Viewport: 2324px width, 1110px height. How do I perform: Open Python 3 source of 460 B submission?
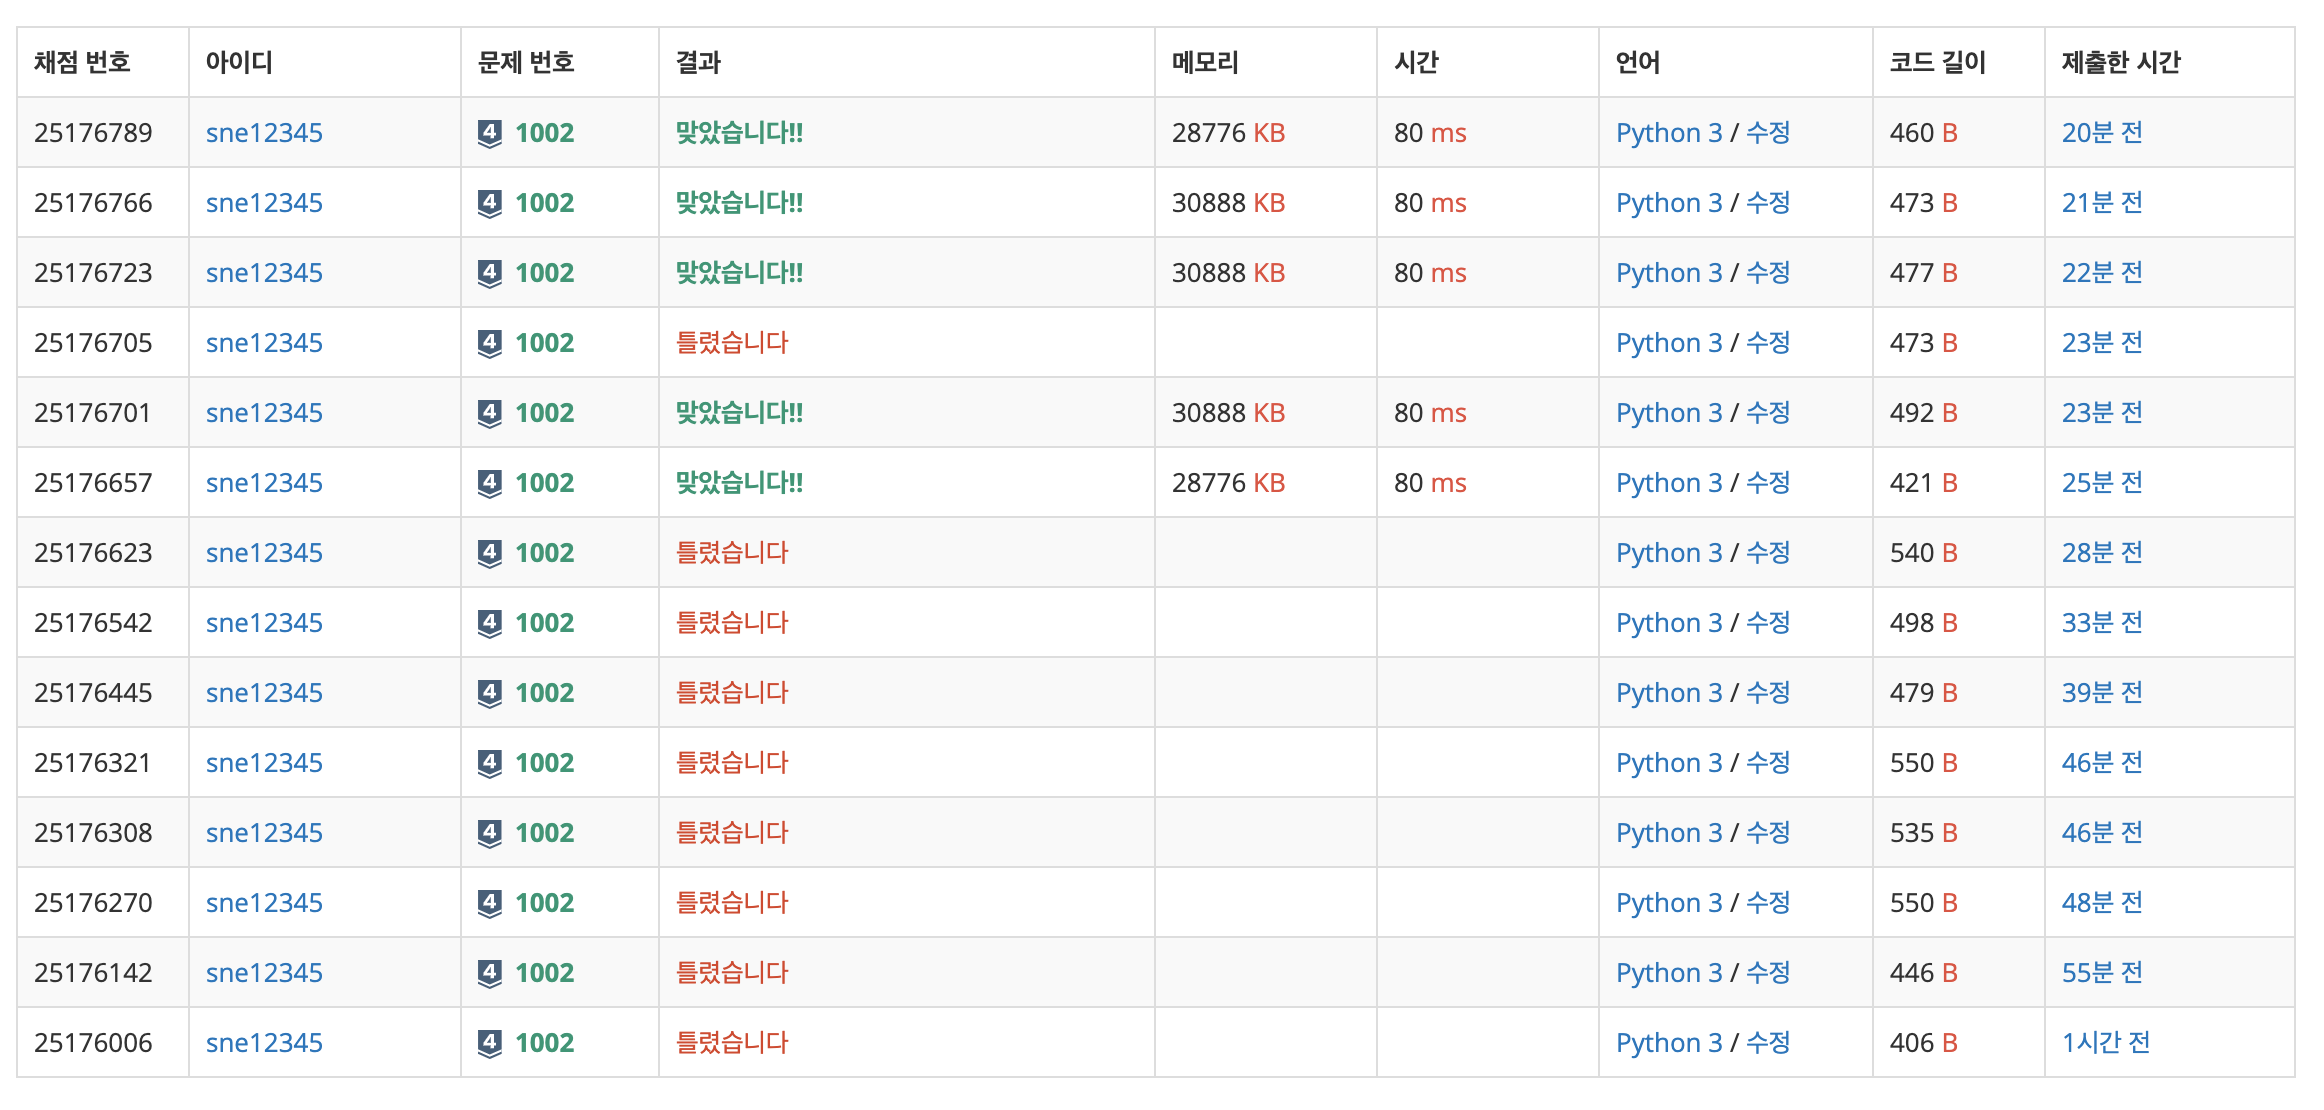(x=1668, y=133)
